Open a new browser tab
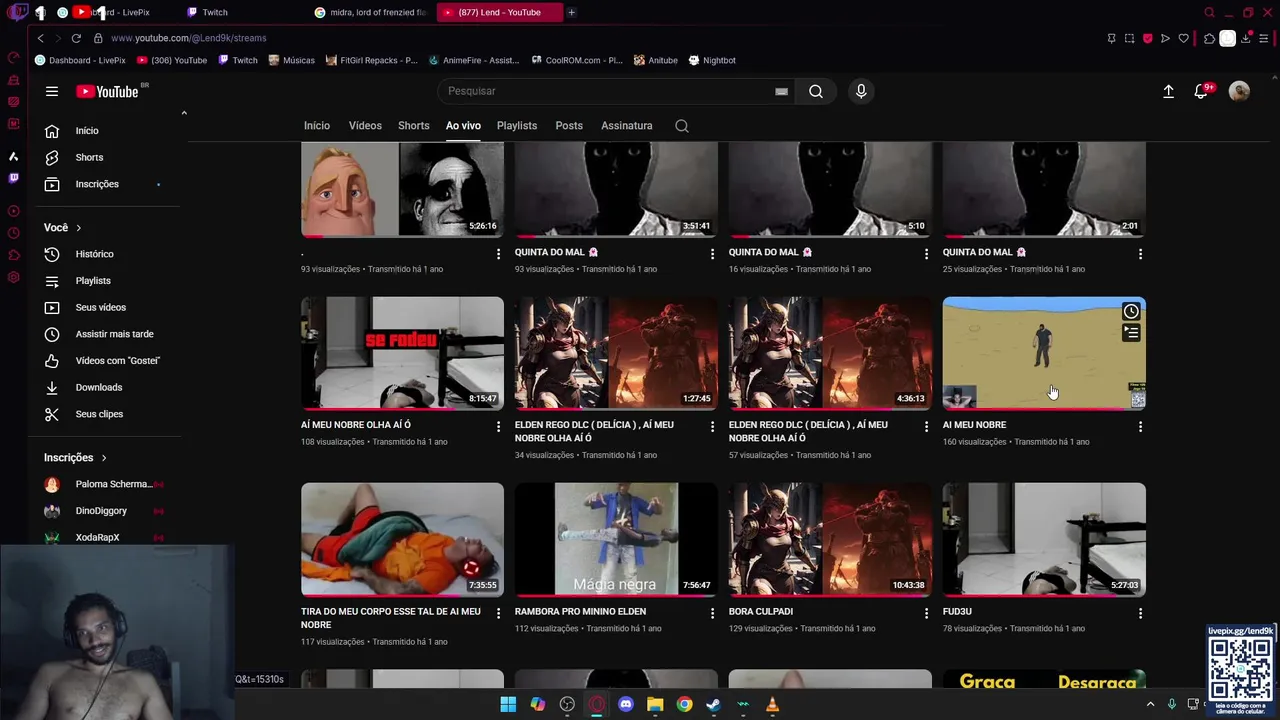Screen dimensions: 1280x720 571,12
